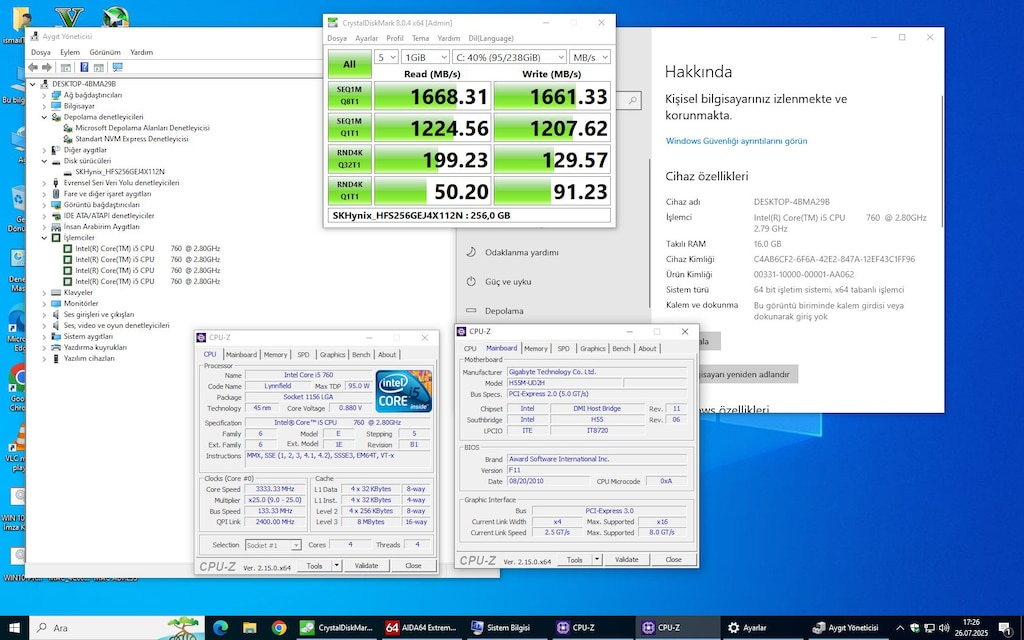Open Google Chrome from the taskbar
1024x640 pixels.
[279, 628]
